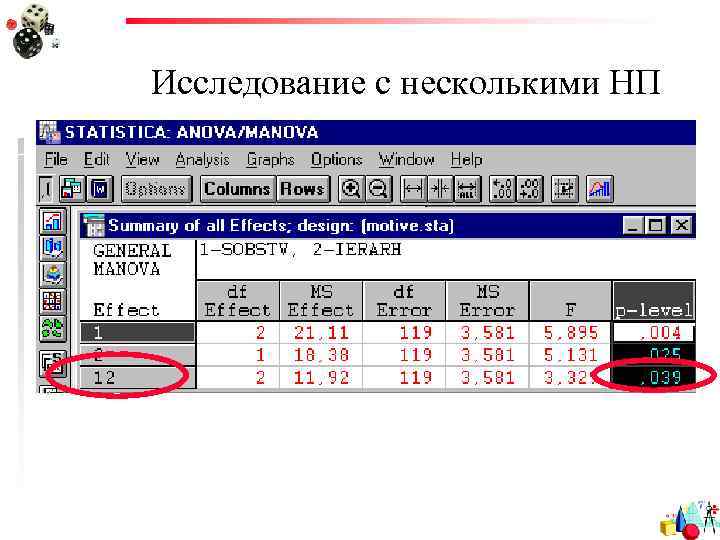Click the Columns toolbar button
This screenshot has width=720, height=540.
pyautogui.click(x=238, y=189)
